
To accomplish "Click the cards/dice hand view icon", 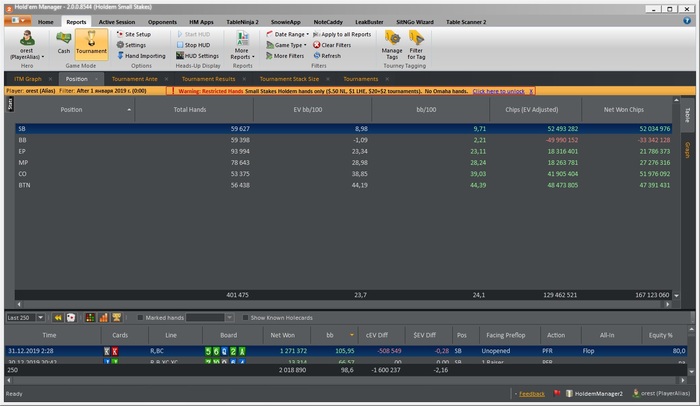I will (x=71, y=318).
